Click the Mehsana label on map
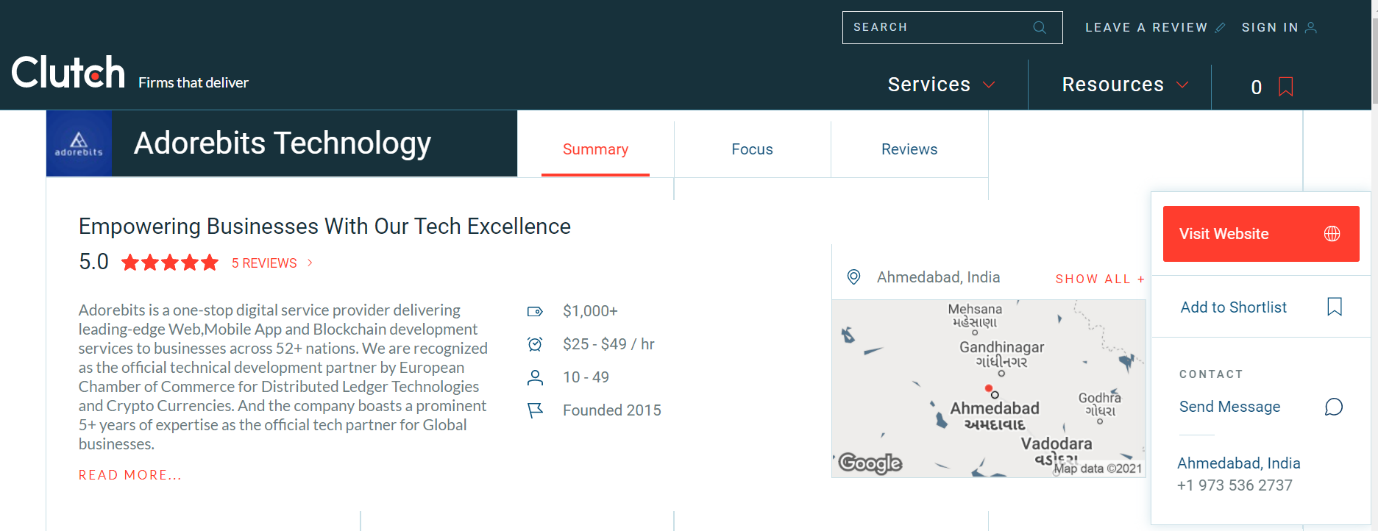The image size is (1378, 531). coord(975,309)
